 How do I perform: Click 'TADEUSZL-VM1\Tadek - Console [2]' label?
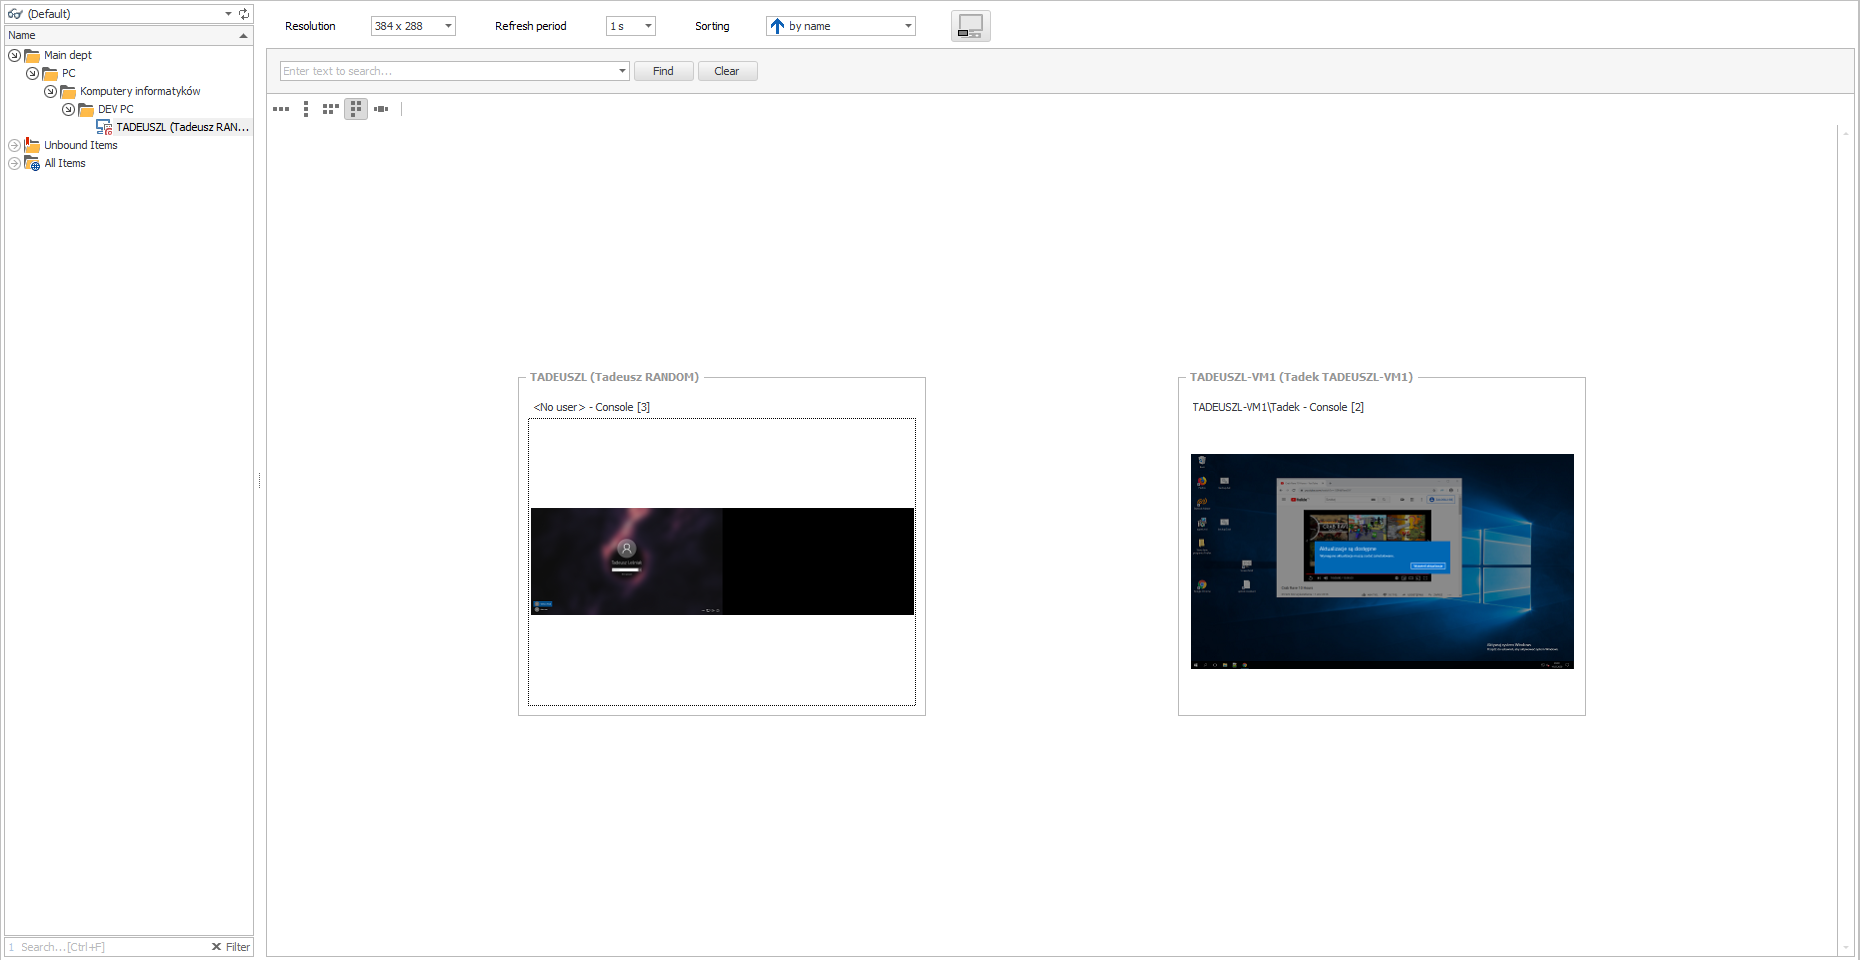coord(1278,407)
